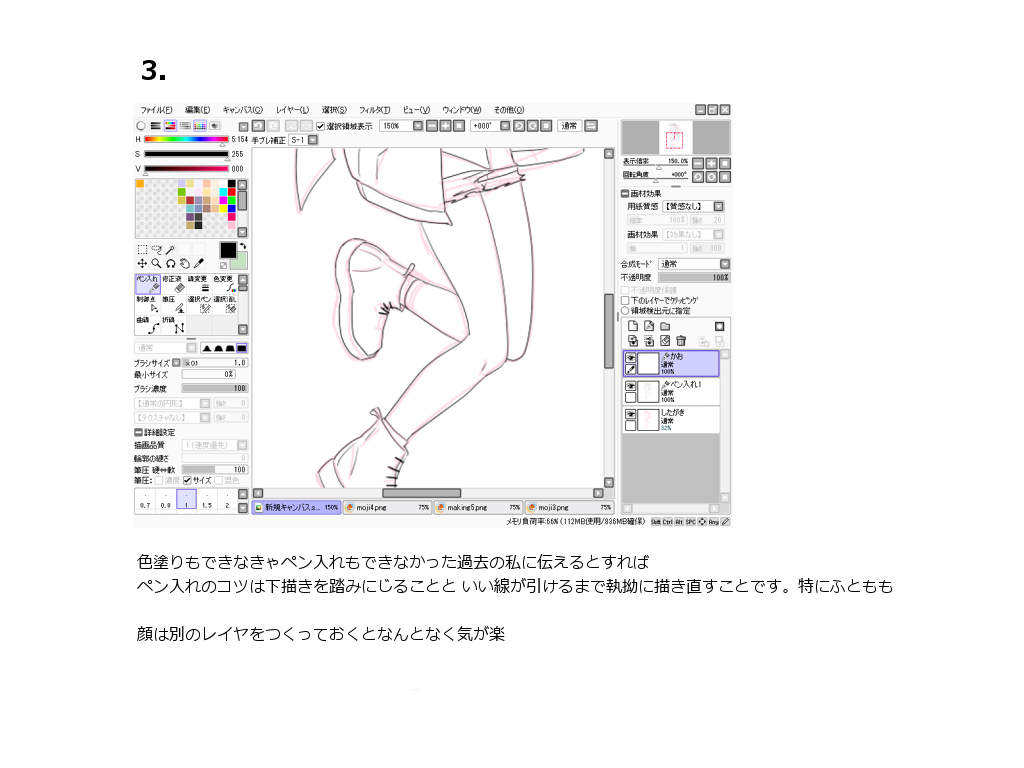Enable 下のレイヤーでクリッピング checkbox

(x=626, y=300)
